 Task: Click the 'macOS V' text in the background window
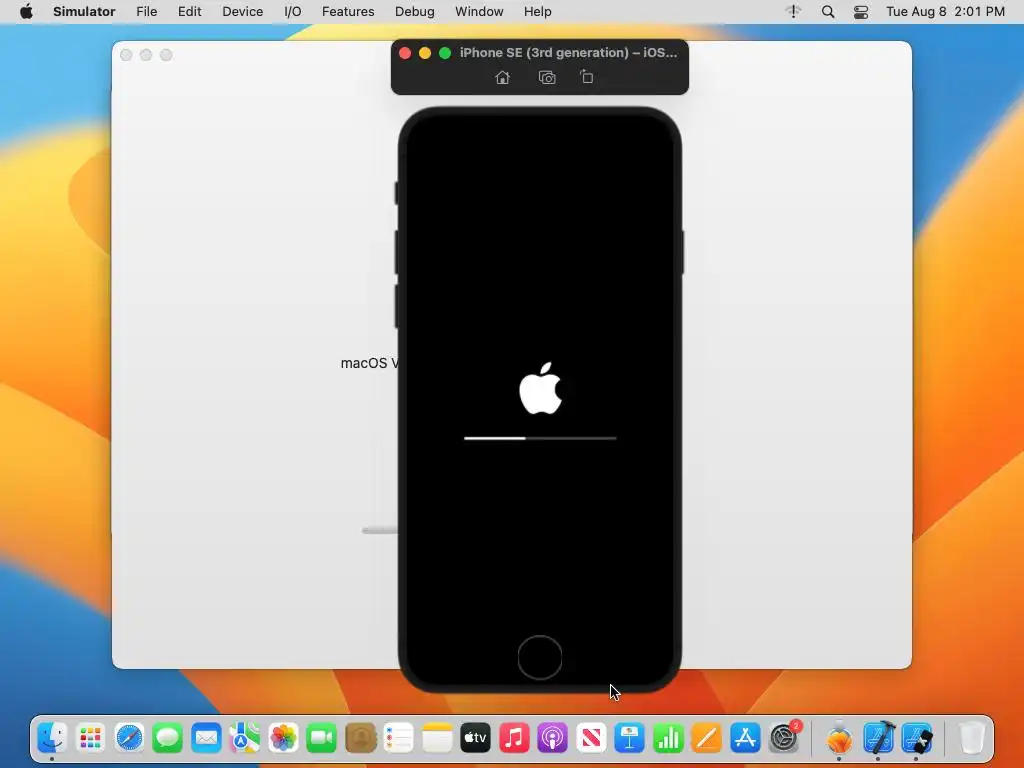pos(370,363)
